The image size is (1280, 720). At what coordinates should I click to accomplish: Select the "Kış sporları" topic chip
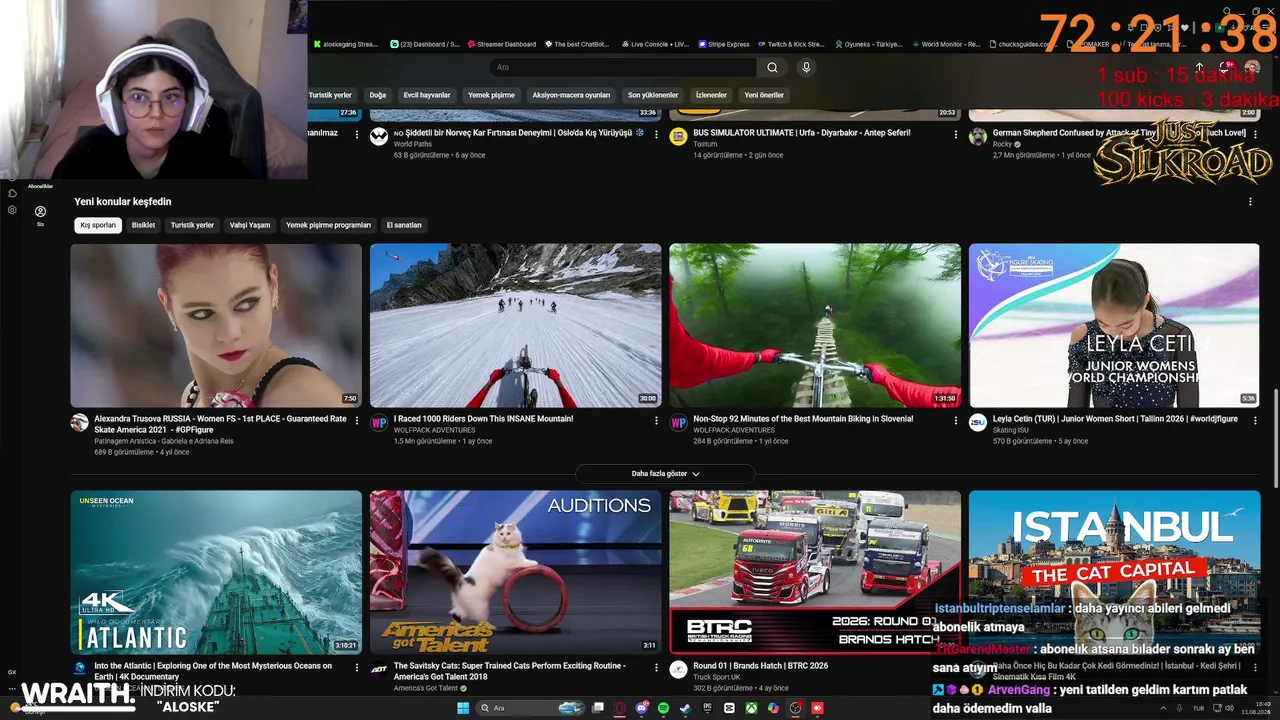tap(98, 225)
